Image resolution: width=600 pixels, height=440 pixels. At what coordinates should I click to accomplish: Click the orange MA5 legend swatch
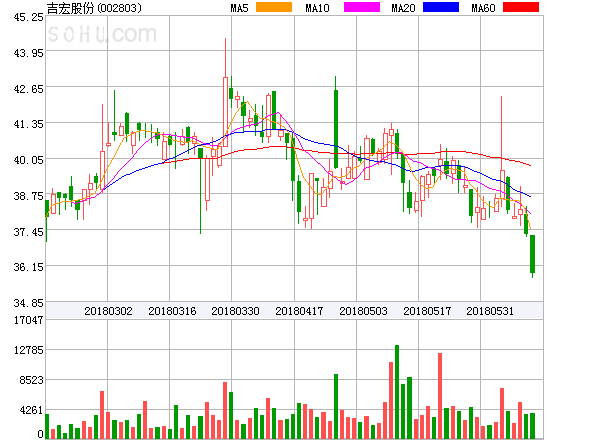pos(274,7)
